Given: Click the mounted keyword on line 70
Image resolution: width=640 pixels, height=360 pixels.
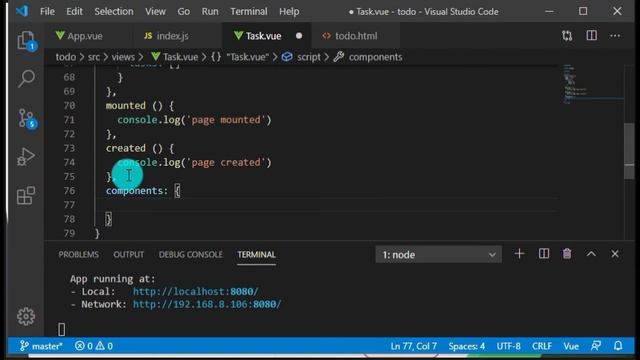Looking at the screenshot, I should tap(126, 106).
